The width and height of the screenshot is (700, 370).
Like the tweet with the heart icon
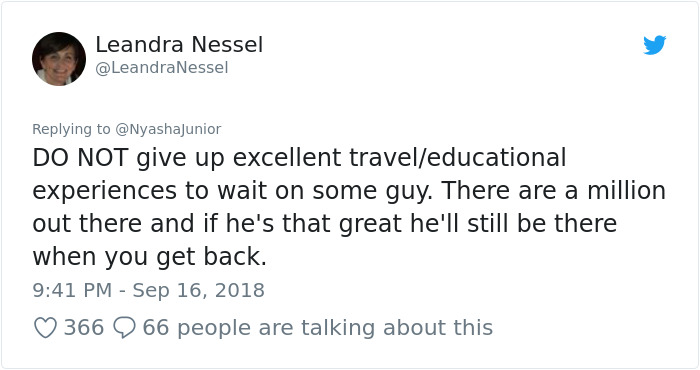(x=46, y=328)
